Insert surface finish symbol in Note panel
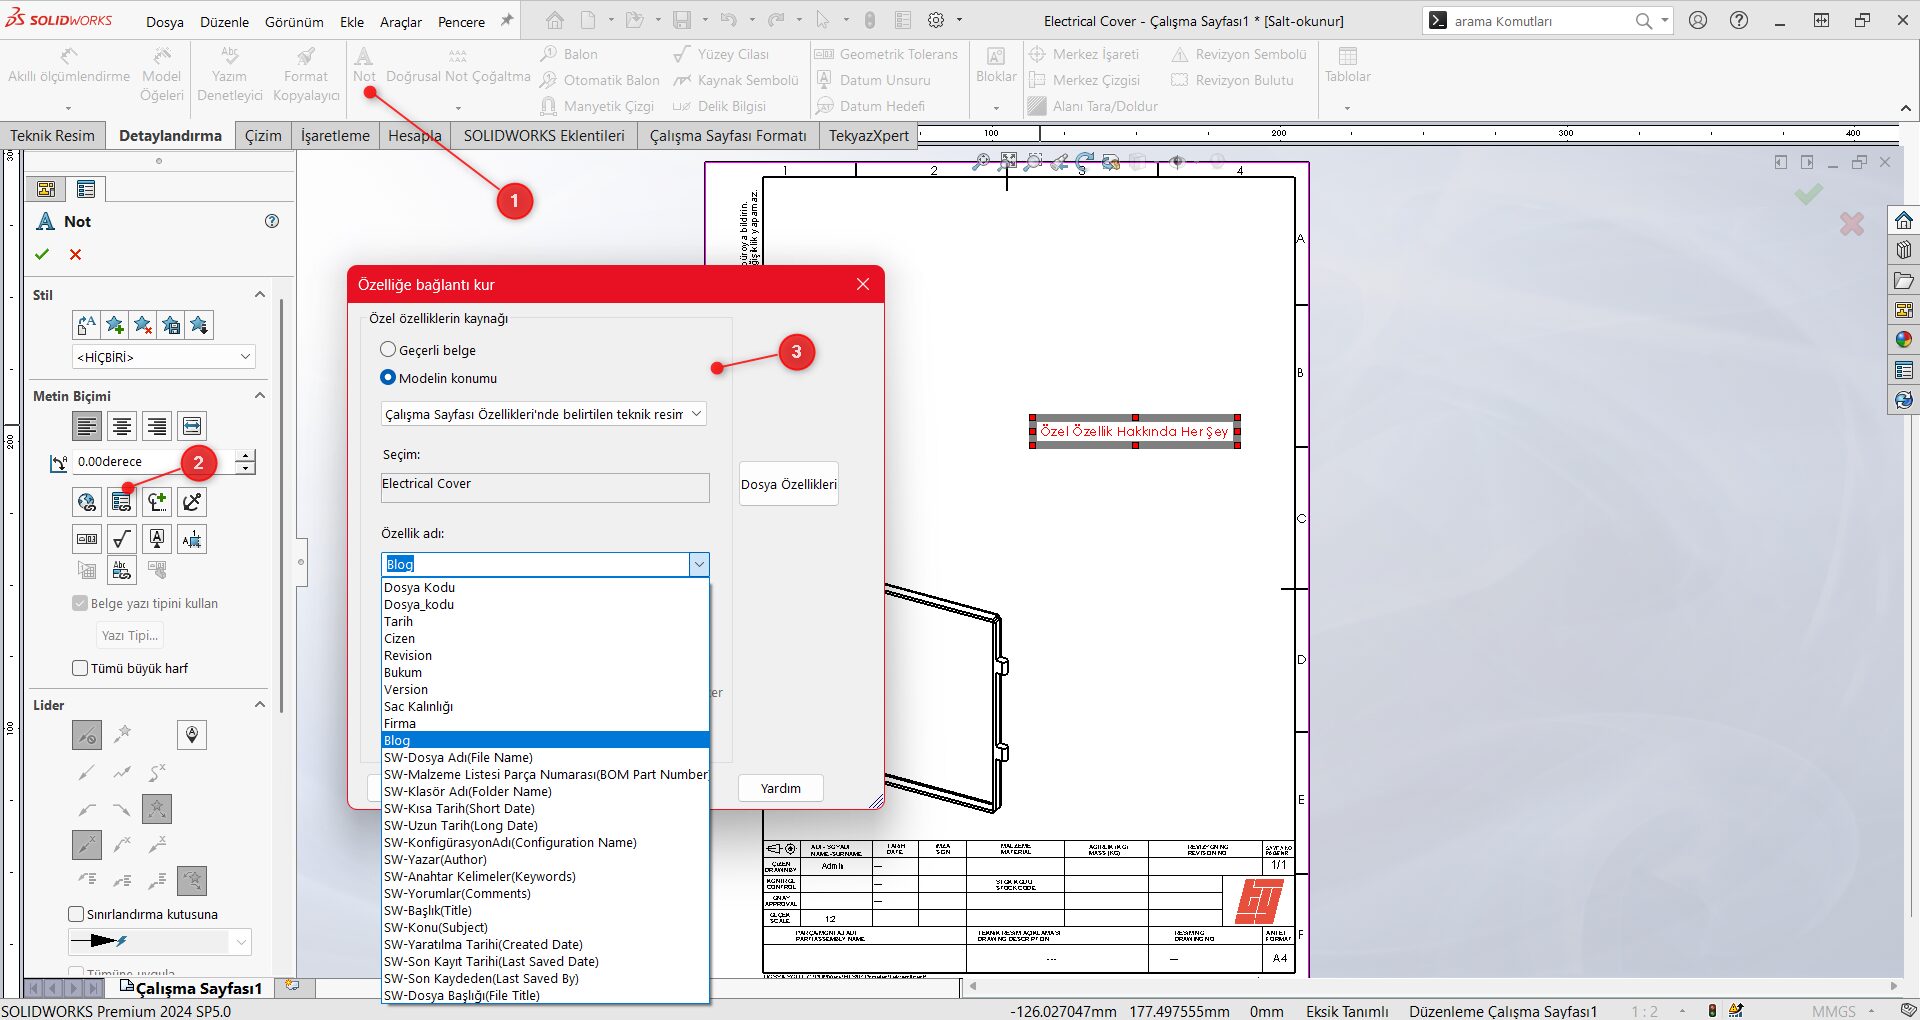The width and height of the screenshot is (1920, 1020). (x=122, y=540)
